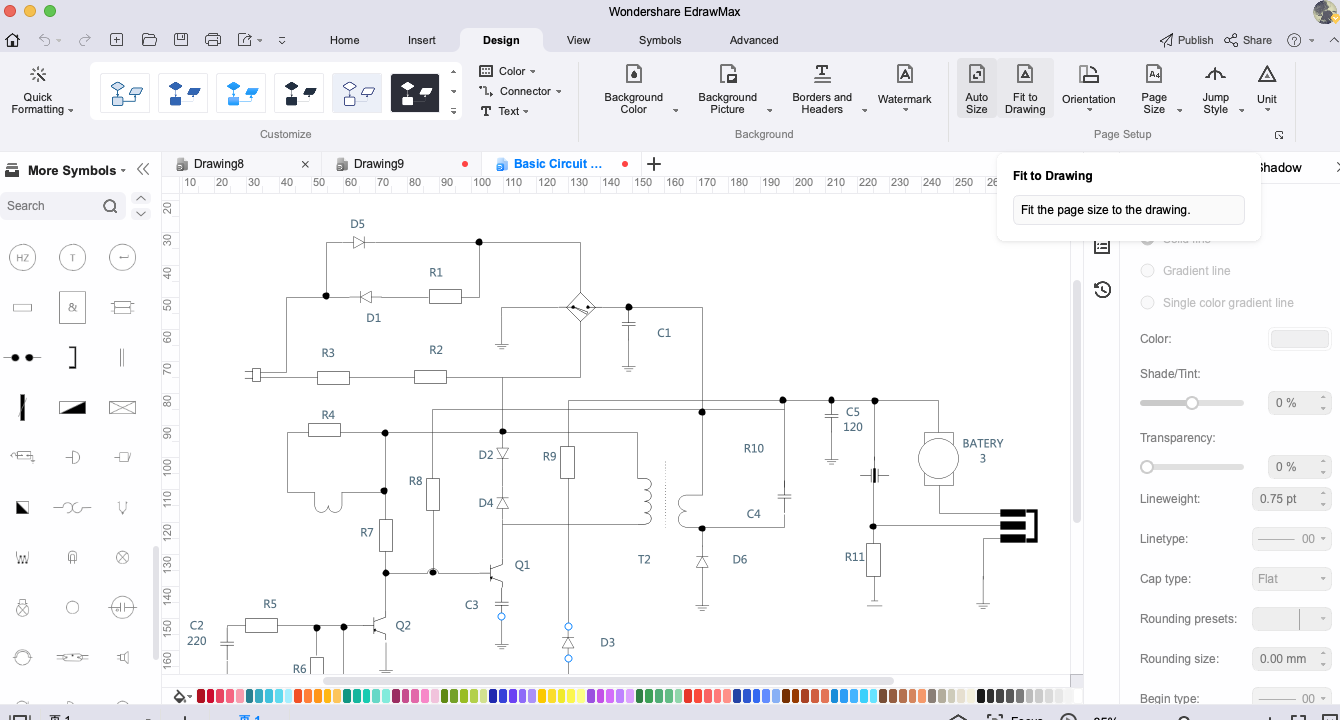Select the HZ circle symbol in the library

(x=22, y=258)
